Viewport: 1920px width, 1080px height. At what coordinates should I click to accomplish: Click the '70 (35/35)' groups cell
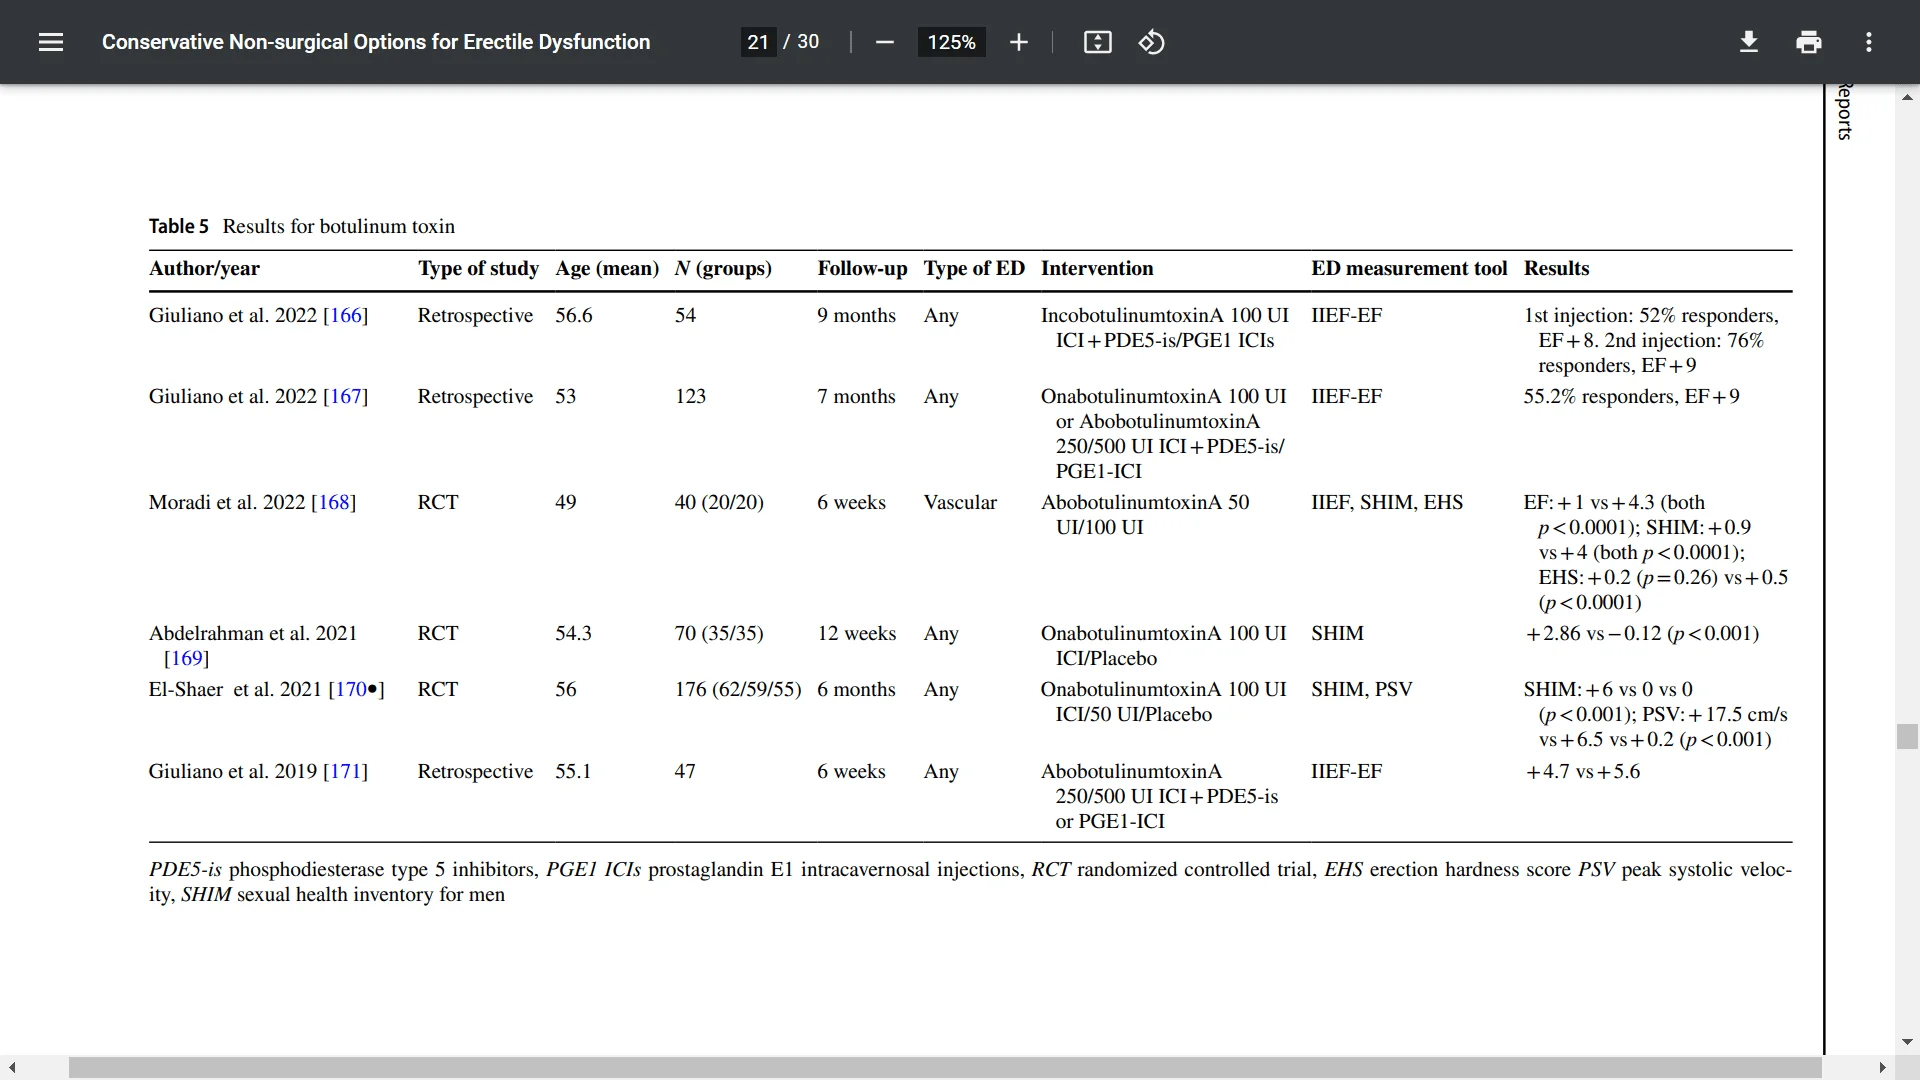point(719,633)
